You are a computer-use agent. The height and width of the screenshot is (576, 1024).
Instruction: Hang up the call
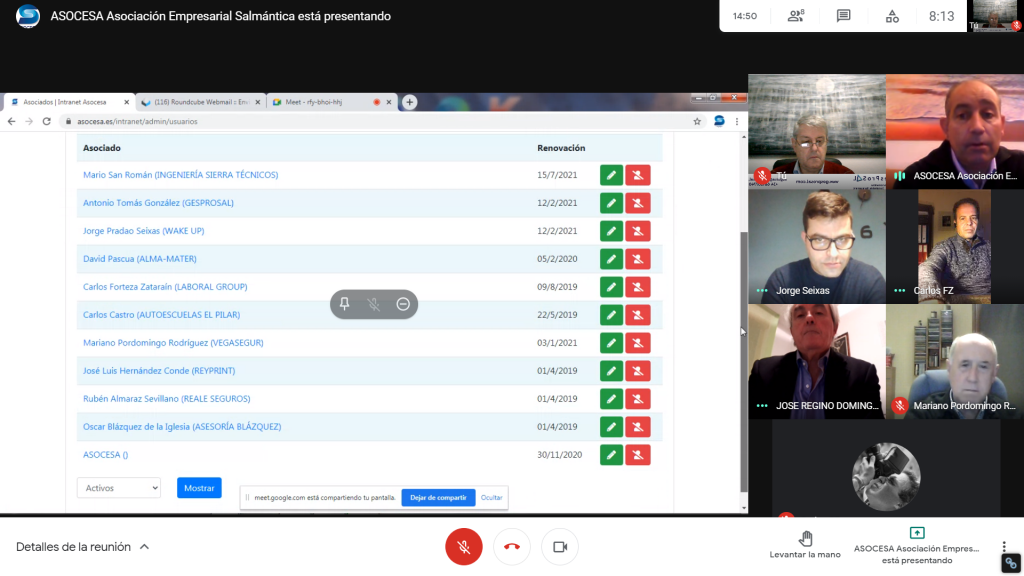512,547
